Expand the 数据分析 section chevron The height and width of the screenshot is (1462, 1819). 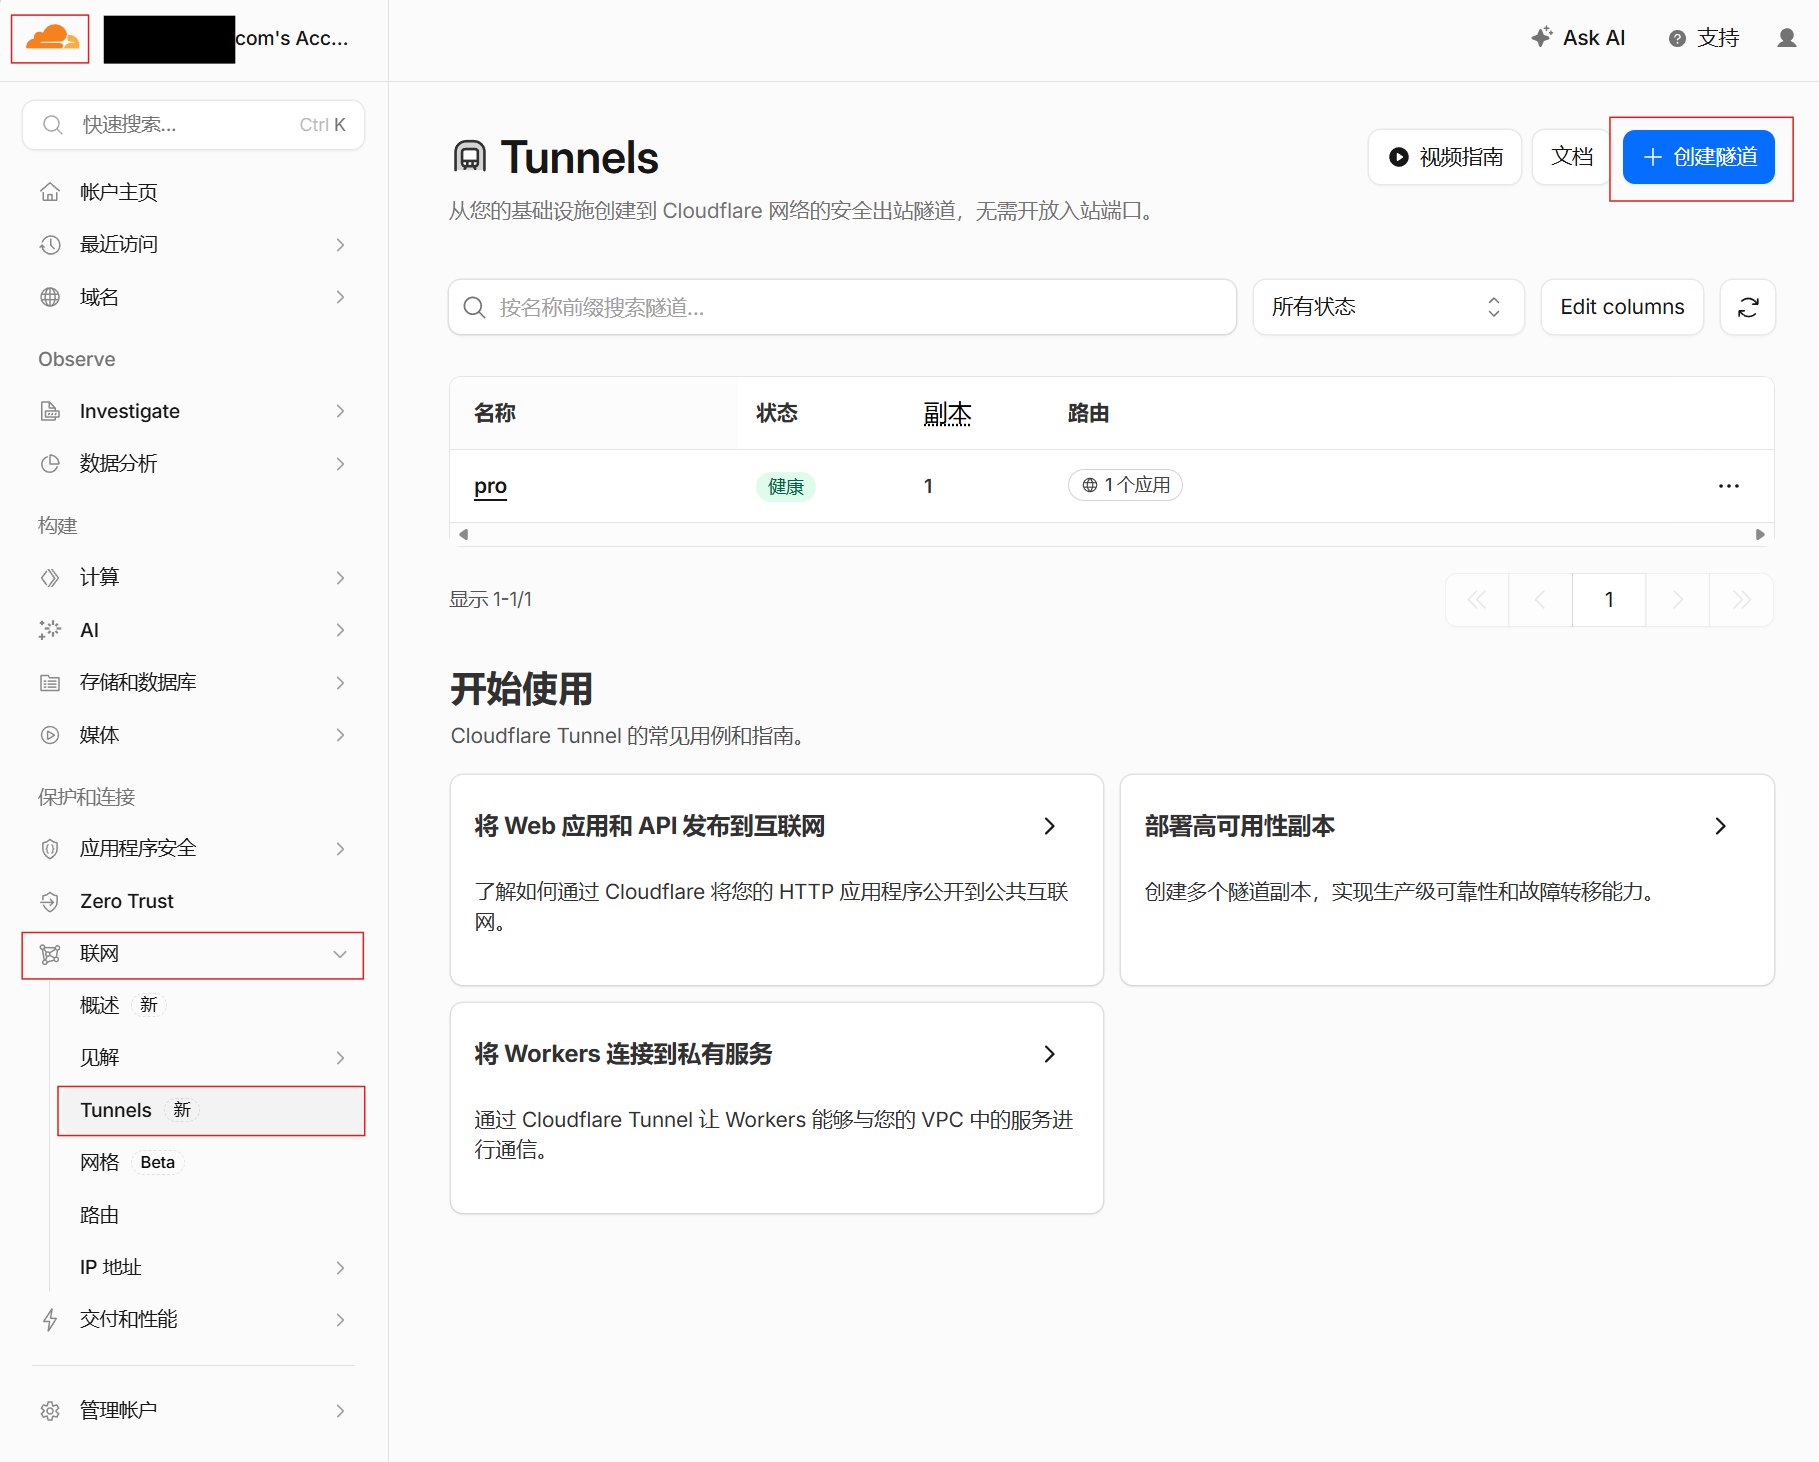(340, 464)
